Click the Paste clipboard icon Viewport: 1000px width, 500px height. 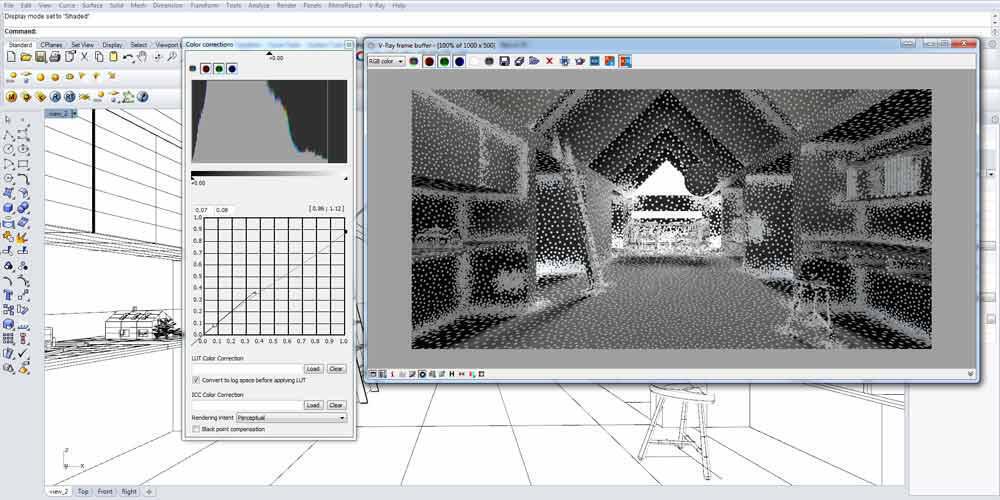(113, 57)
